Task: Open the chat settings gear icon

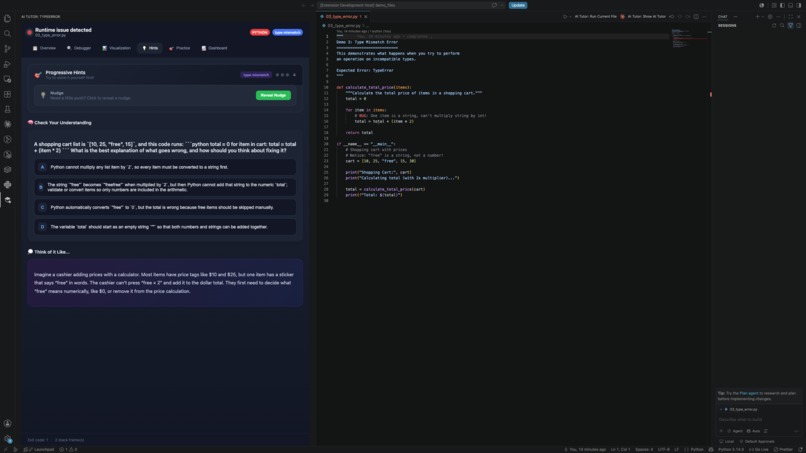Action: point(770,16)
